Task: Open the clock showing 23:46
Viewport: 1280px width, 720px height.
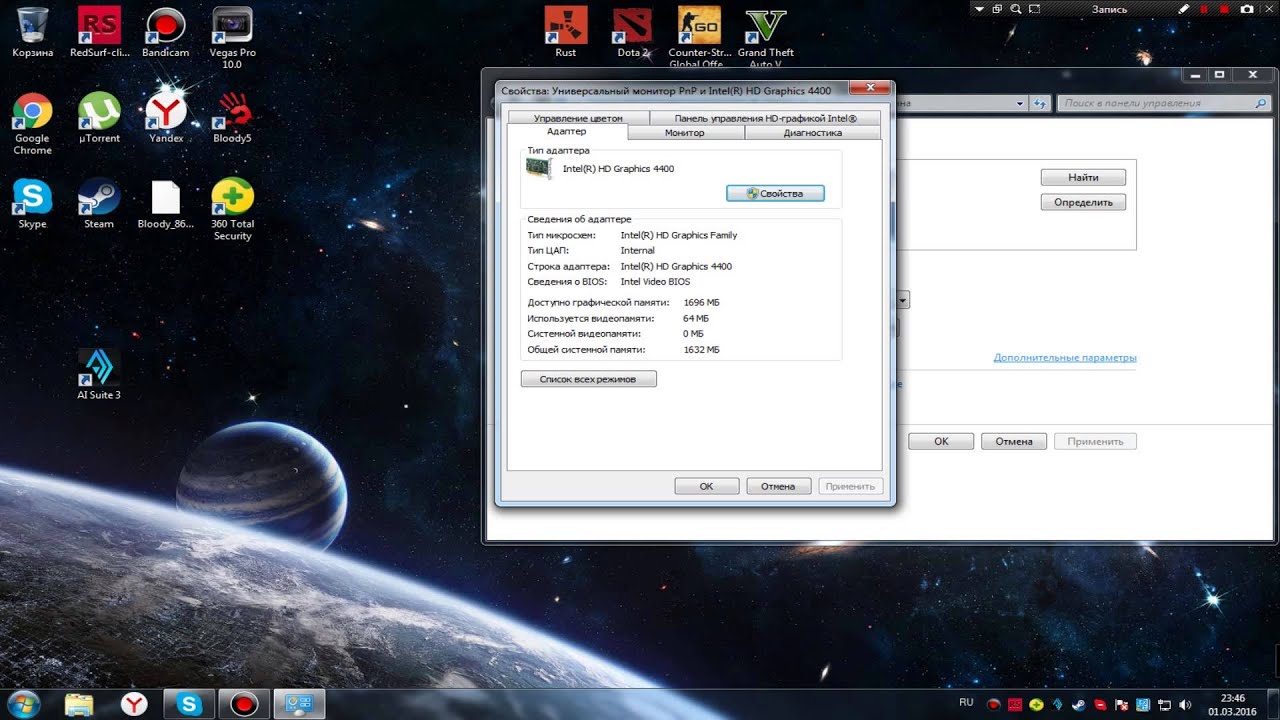Action: (x=1233, y=704)
